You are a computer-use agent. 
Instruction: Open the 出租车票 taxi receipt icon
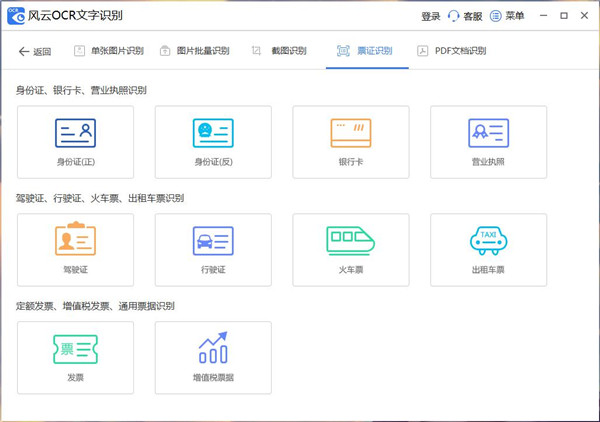click(x=489, y=241)
